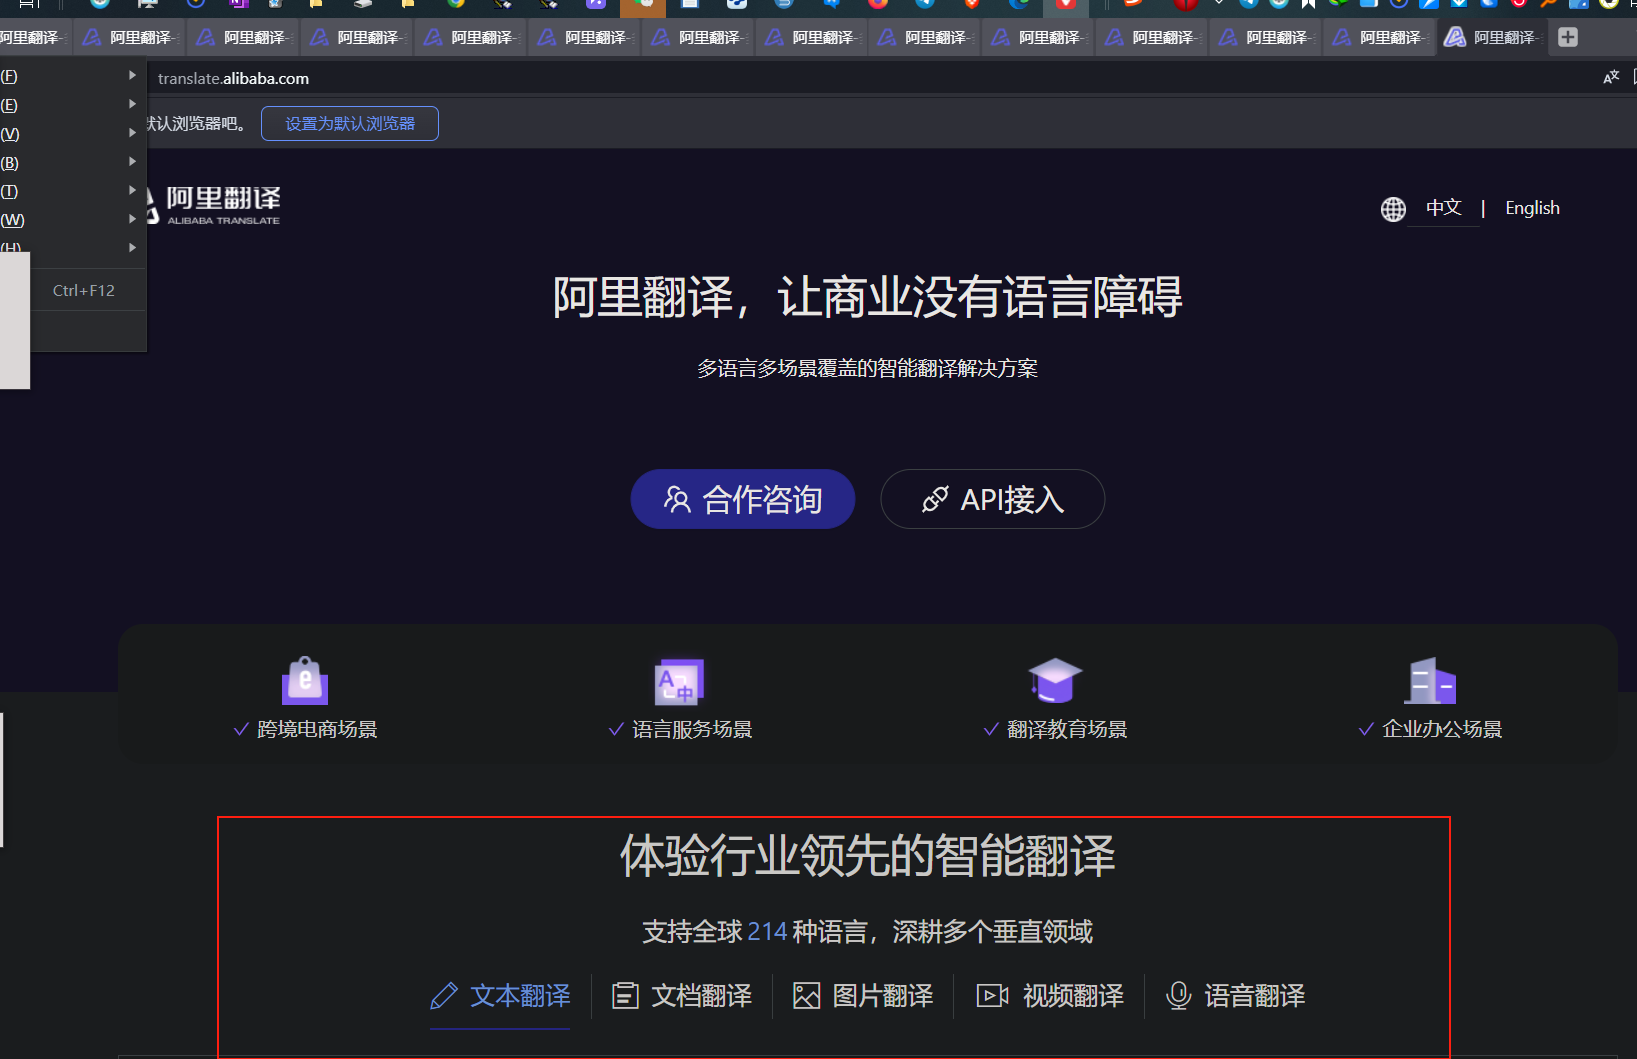The width and height of the screenshot is (1637, 1059).
Task: Click the 合作咨询 button
Action: (743, 499)
